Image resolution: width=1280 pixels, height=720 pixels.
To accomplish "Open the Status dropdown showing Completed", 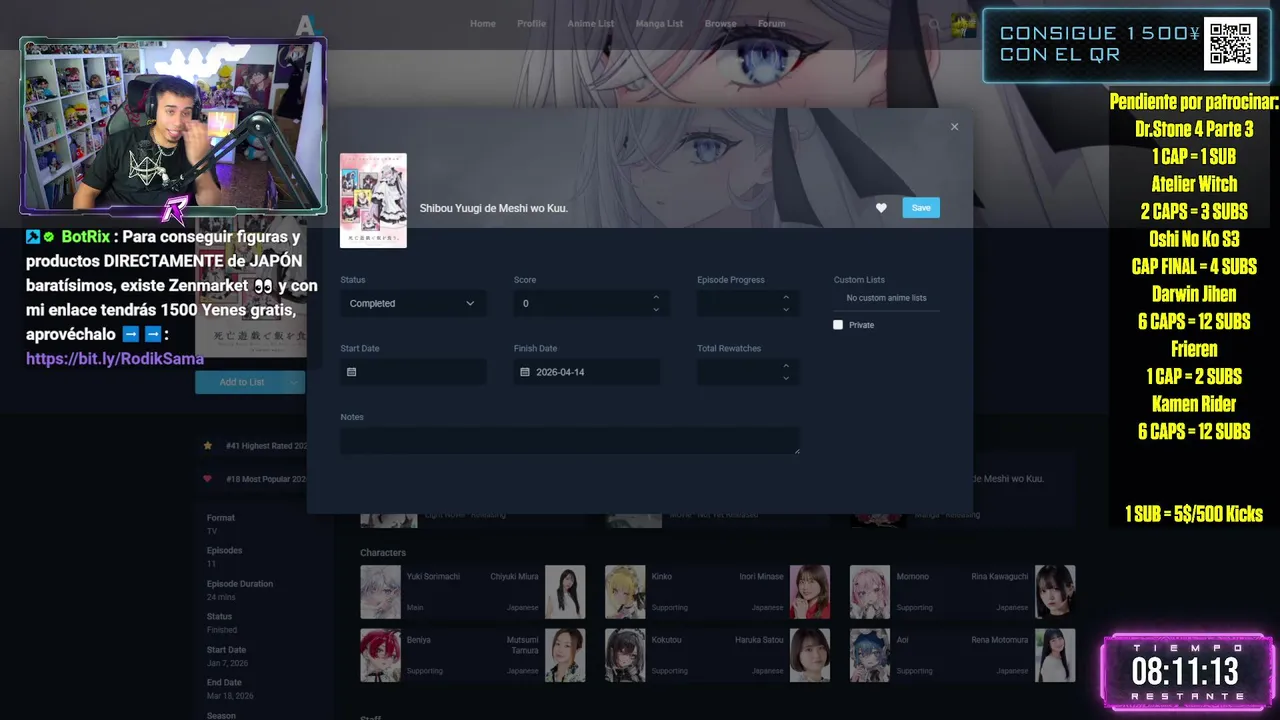I will click(413, 303).
